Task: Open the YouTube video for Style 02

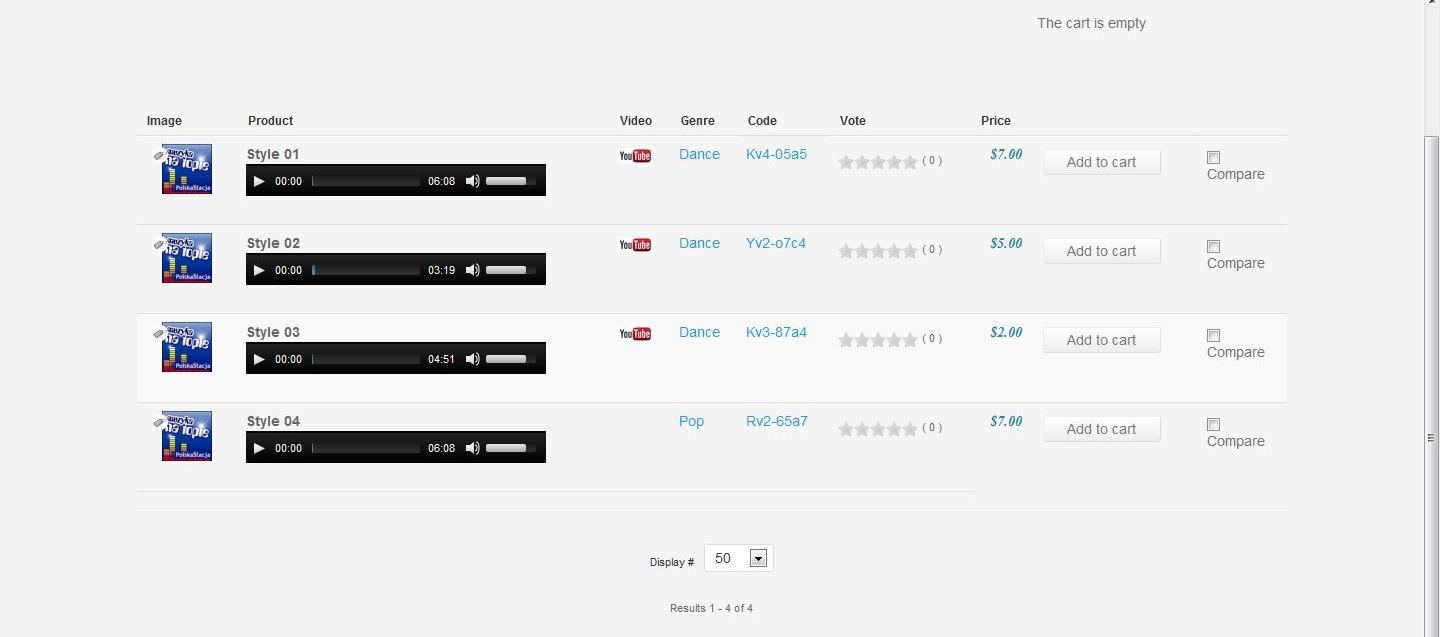Action: 635,245
